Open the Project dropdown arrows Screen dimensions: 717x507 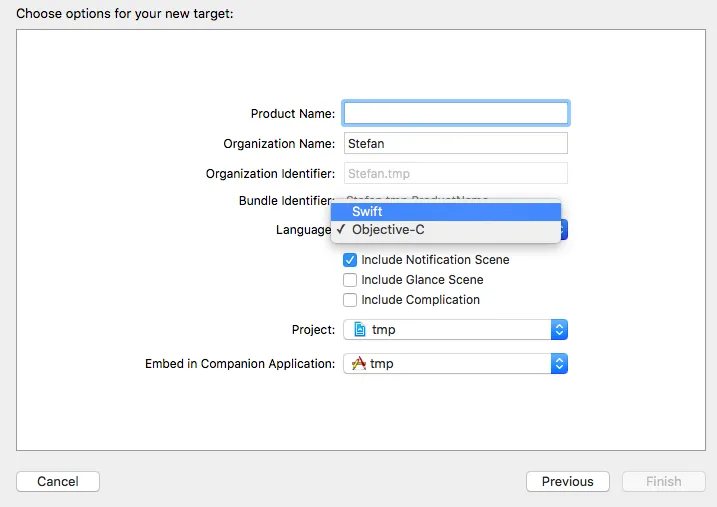(560, 330)
